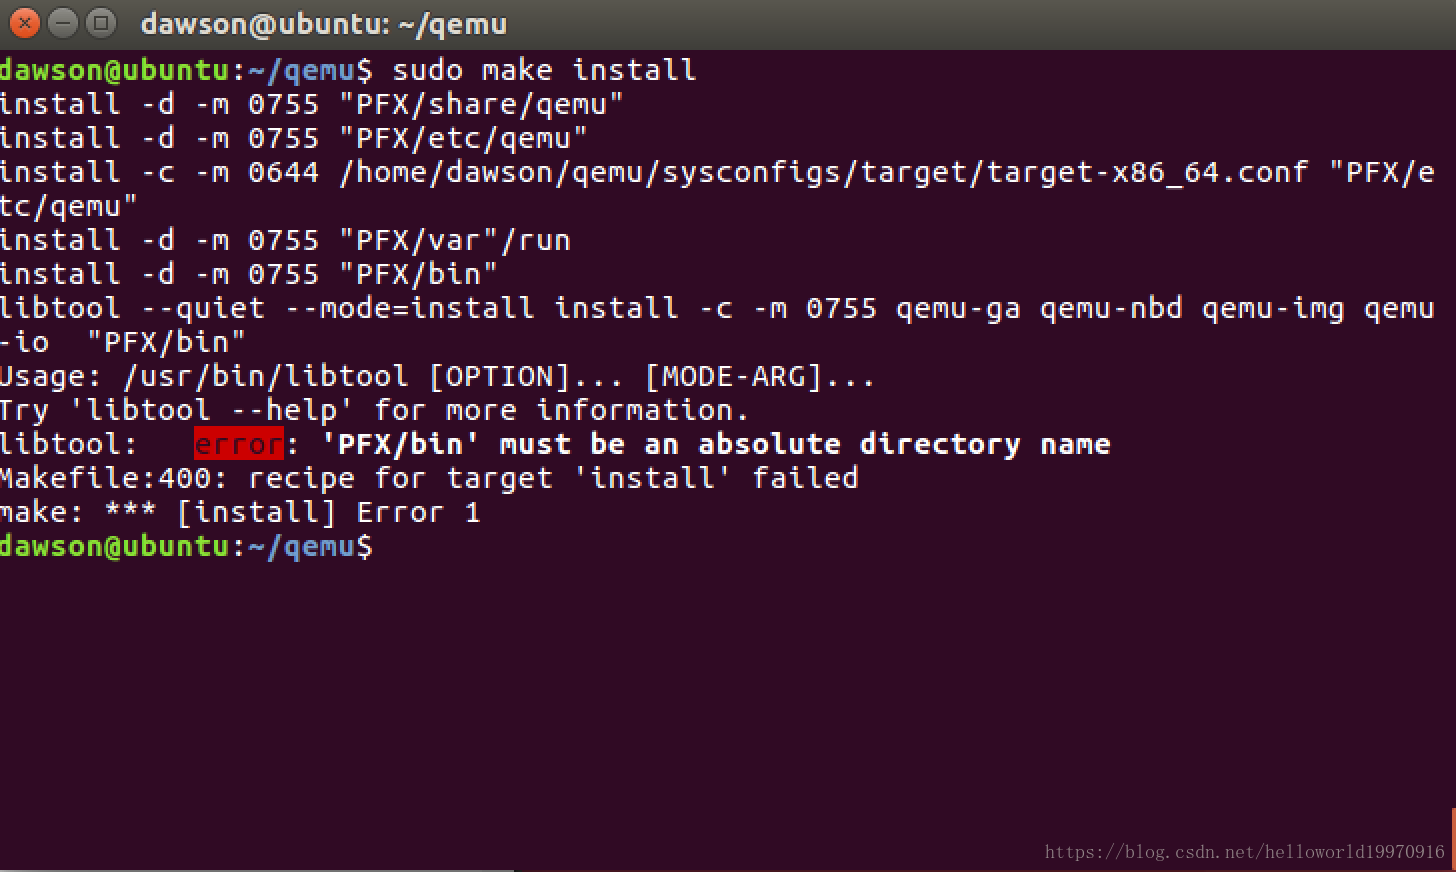Screen dimensions: 1456x872
Task: Click 'must be an absolute directory name' text
Action: tap(805, 444)
